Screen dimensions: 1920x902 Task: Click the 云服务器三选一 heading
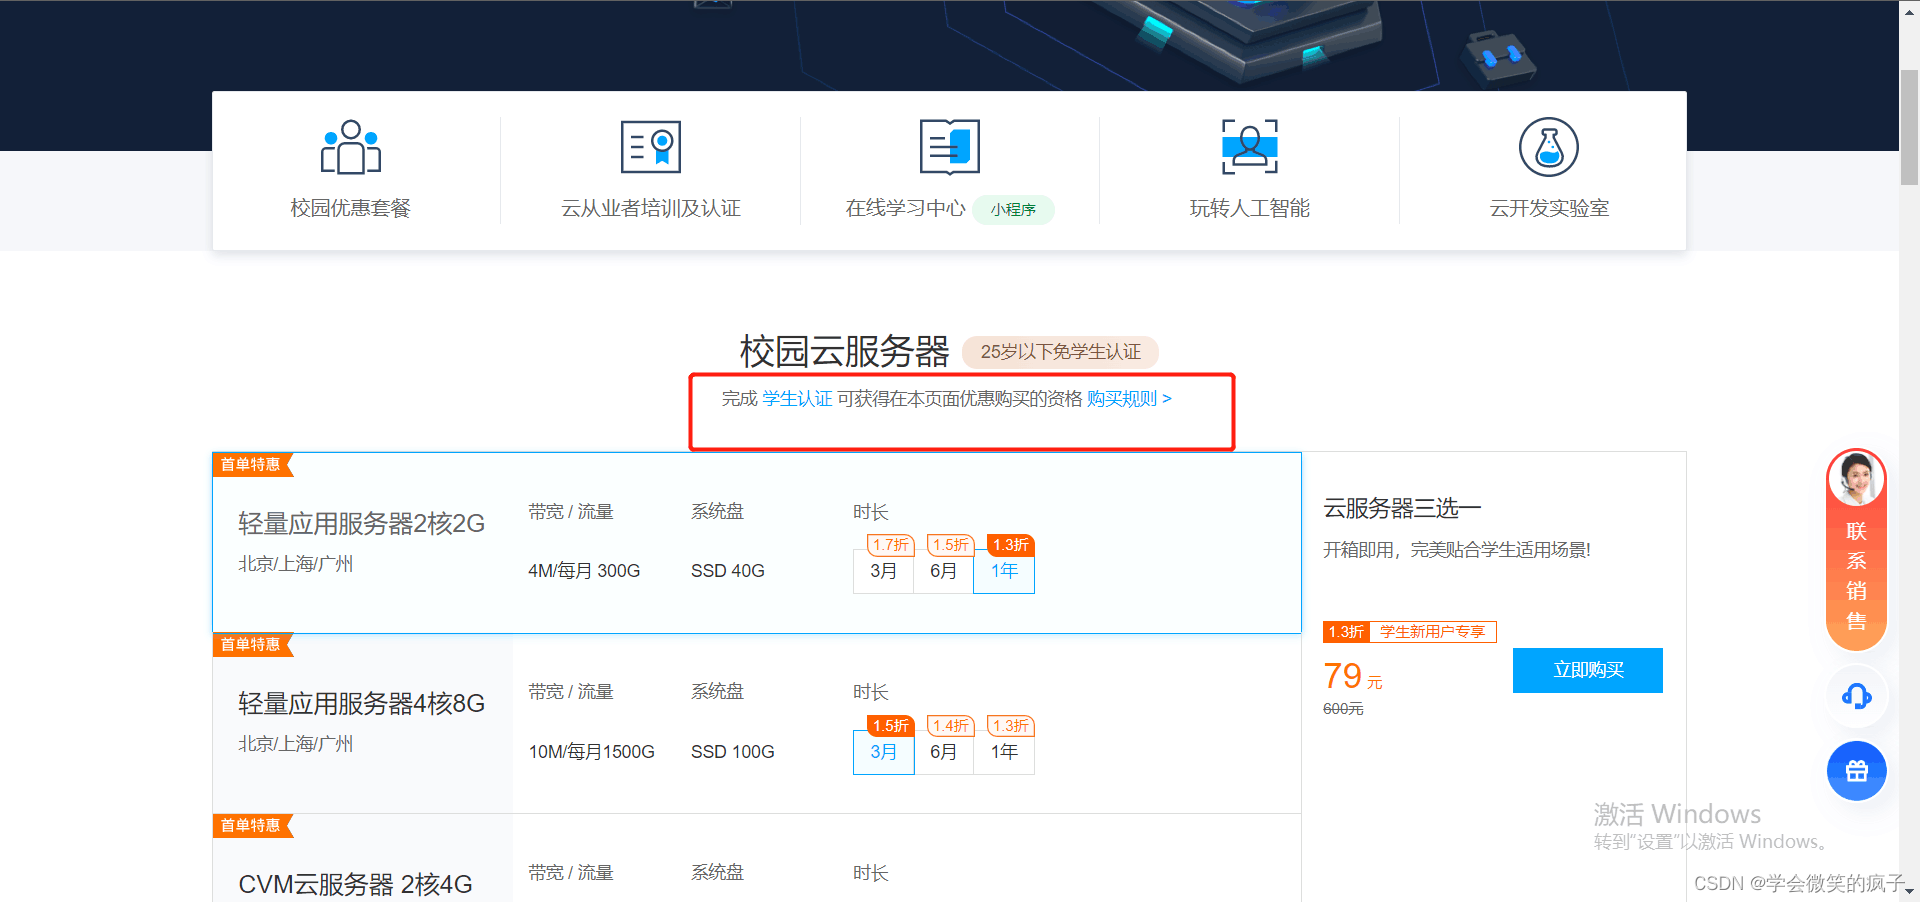coord(1402,509)
